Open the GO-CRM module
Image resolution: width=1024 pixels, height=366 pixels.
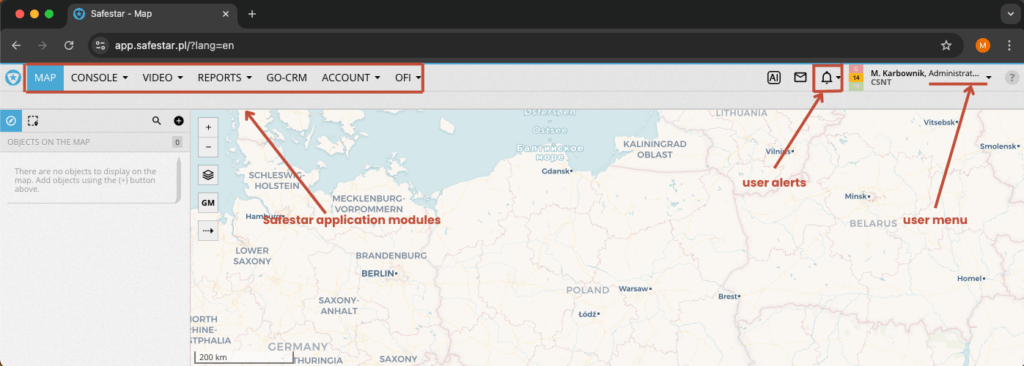pos(287,78)
